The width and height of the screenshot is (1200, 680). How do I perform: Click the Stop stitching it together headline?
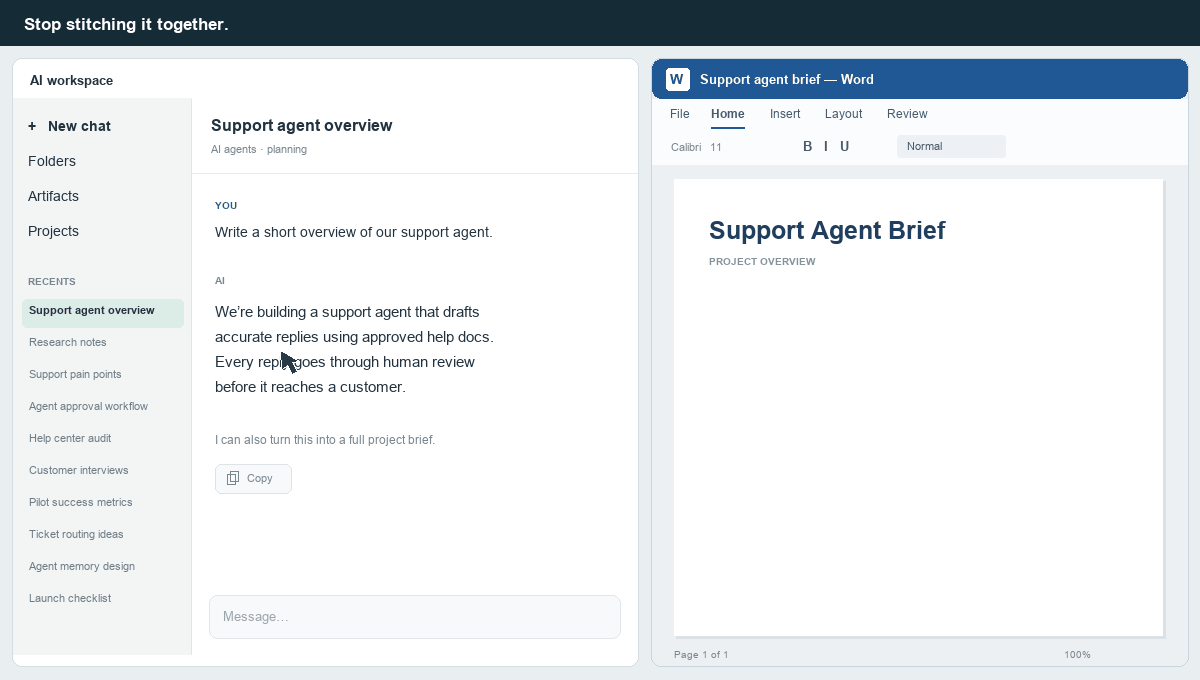[x=126, y=24]
